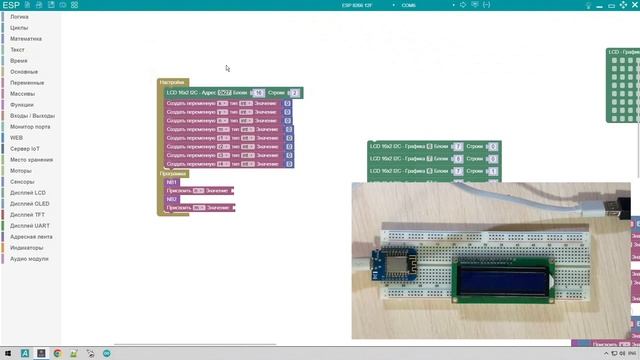The width and height of the screenshot is (640, 360).
Task: Open the Windows Start menu
Action: click(7, 353)
